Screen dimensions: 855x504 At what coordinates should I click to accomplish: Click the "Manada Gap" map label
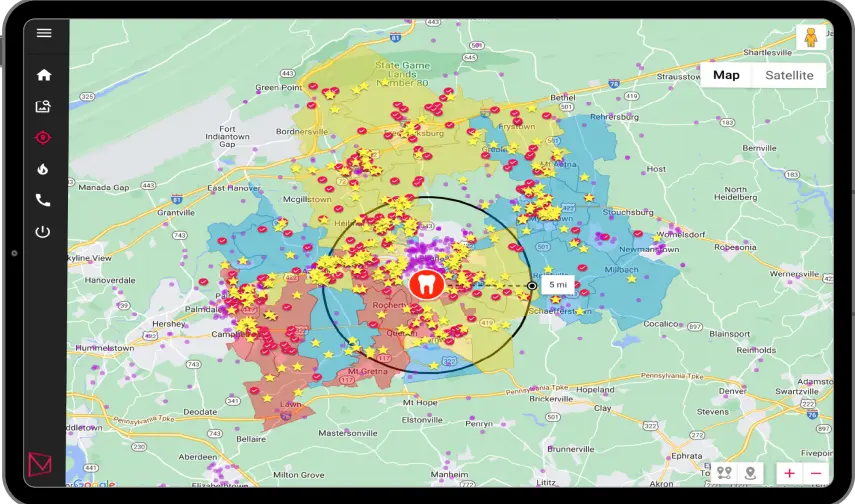tap(104, 187)
